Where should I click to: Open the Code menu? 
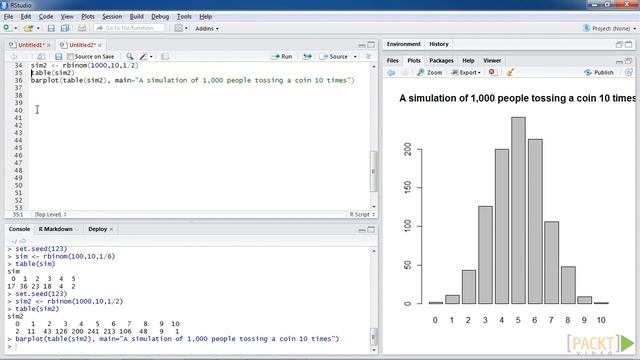tap(46, 17)
